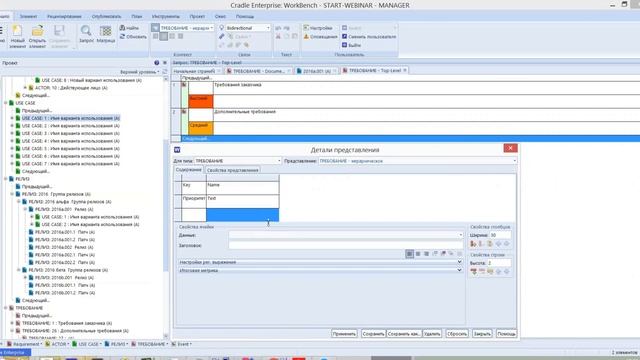Click the priority flag icon in requirement row 1

click(184, 84)
